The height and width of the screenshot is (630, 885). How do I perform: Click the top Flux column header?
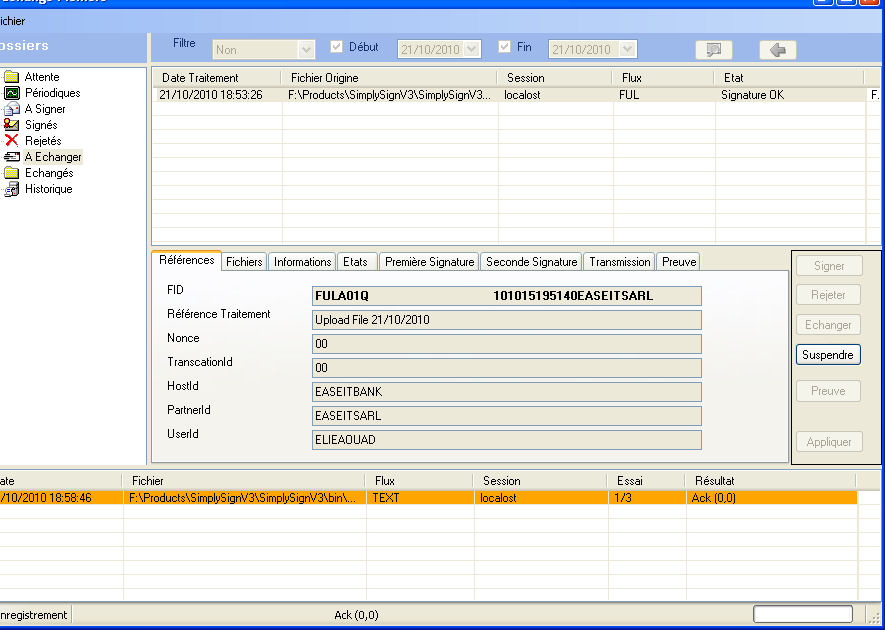click(664, 78)
